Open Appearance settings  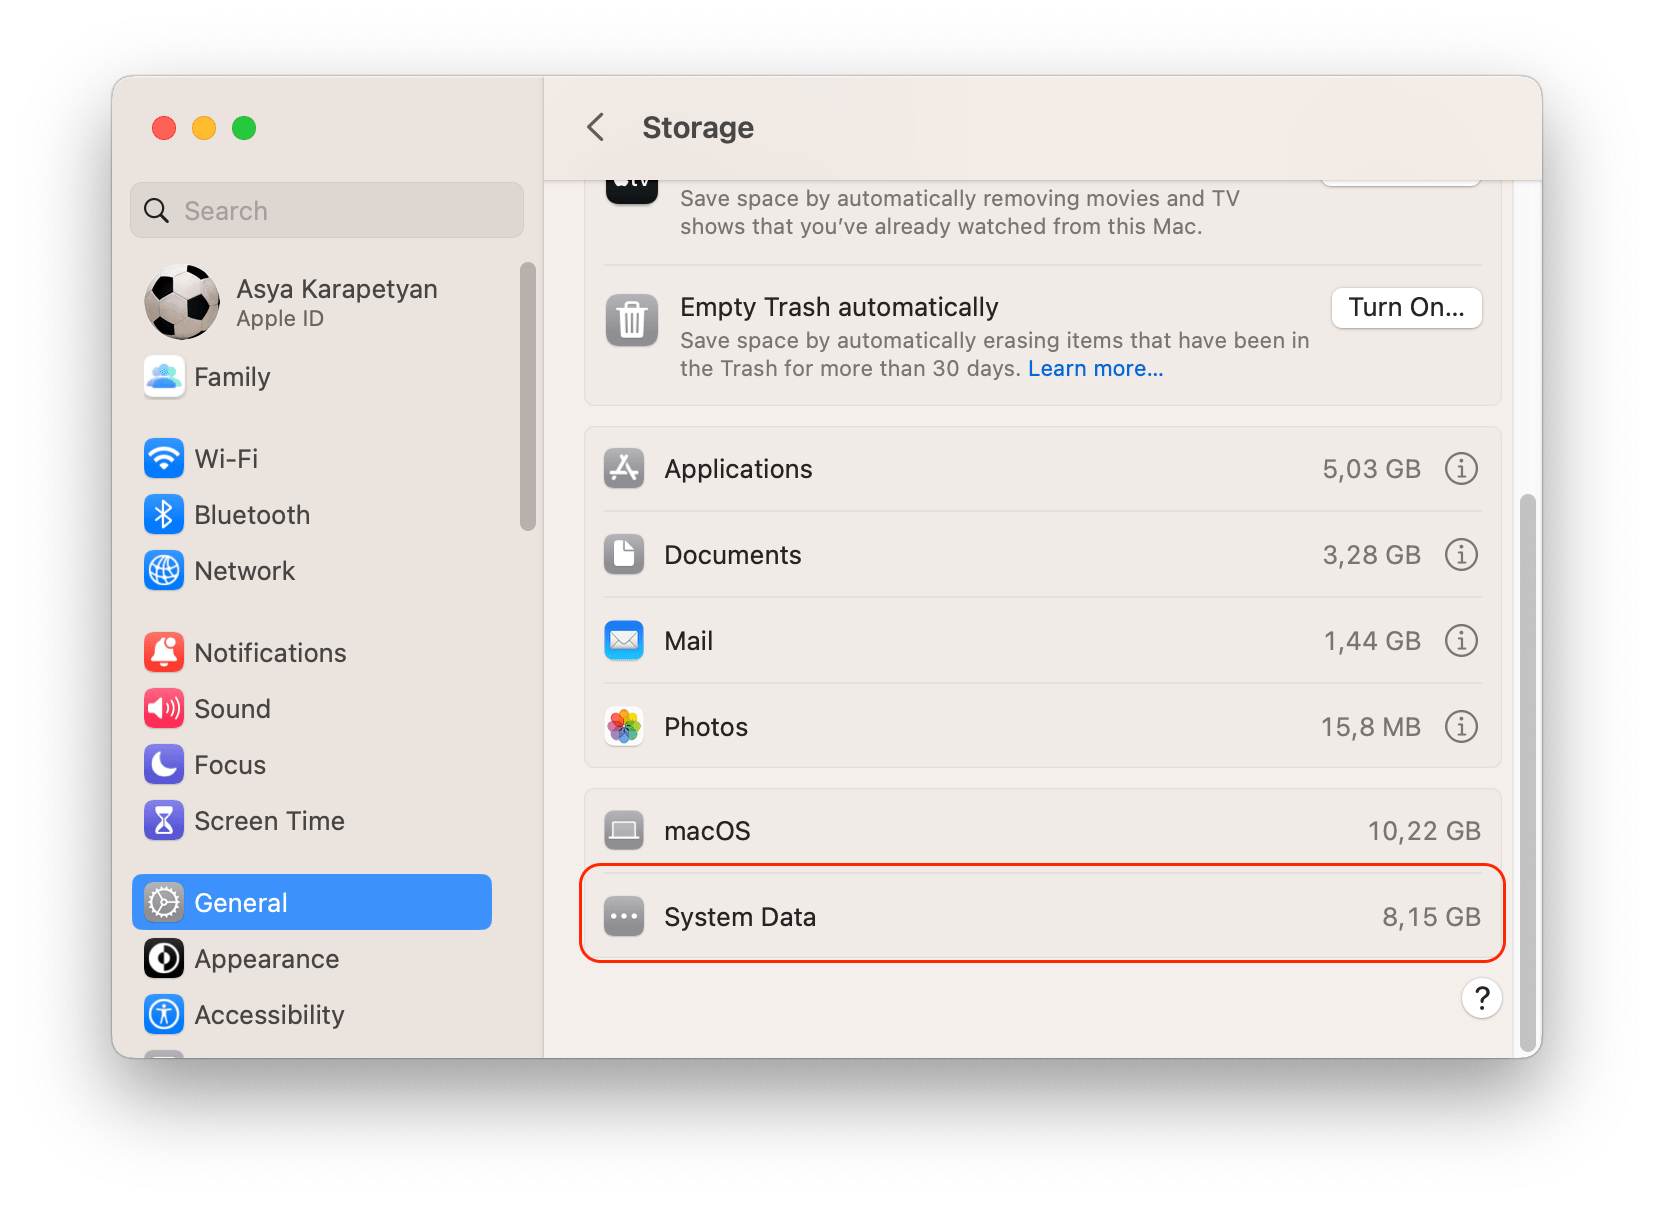point(266,958)
